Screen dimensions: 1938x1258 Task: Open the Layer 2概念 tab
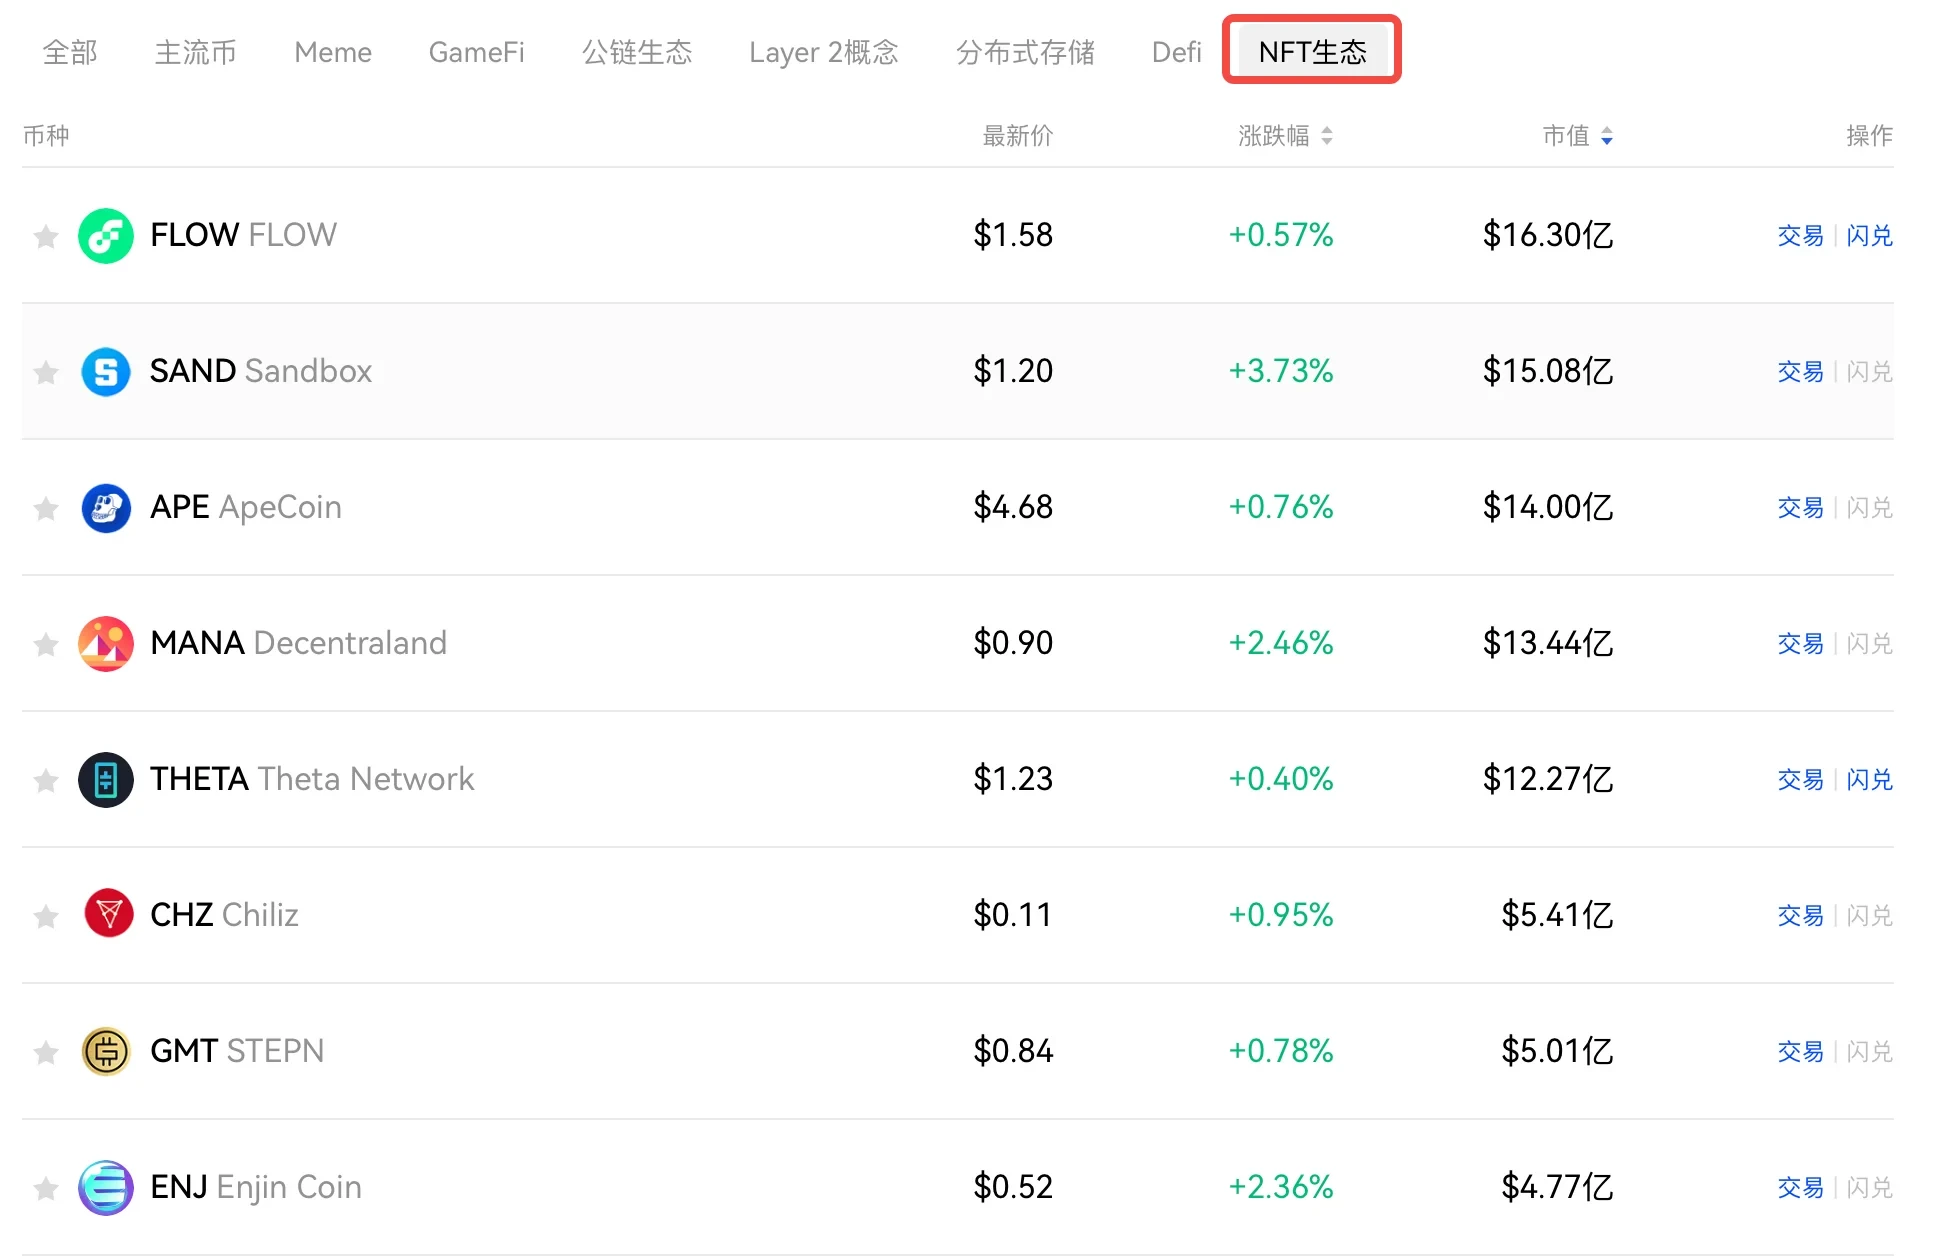823,52
